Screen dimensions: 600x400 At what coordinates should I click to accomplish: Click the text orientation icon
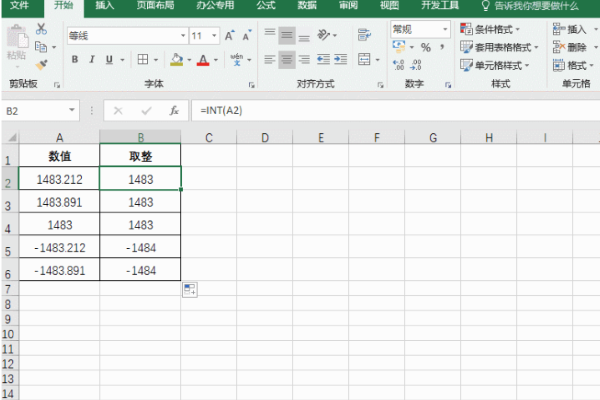coord(324,35)
